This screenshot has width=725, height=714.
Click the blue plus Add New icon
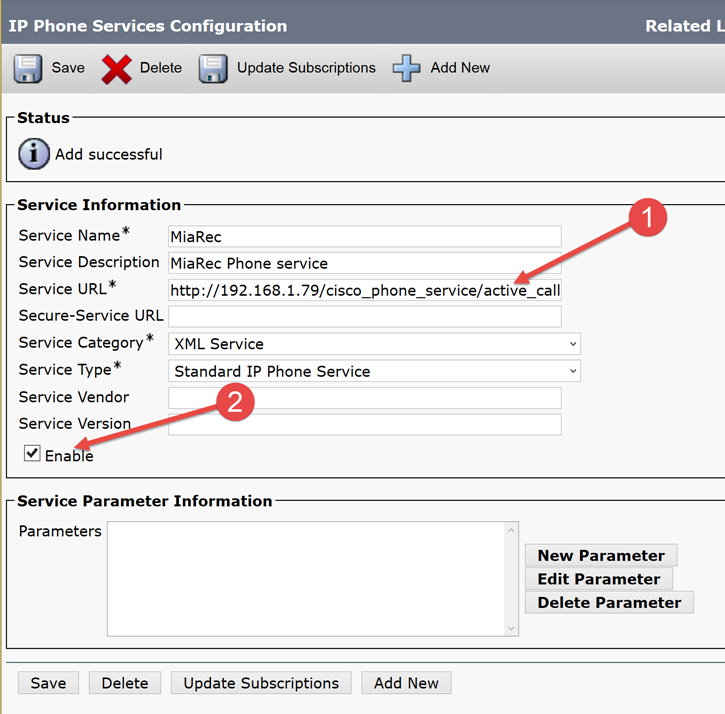click(x=406, y=68)
